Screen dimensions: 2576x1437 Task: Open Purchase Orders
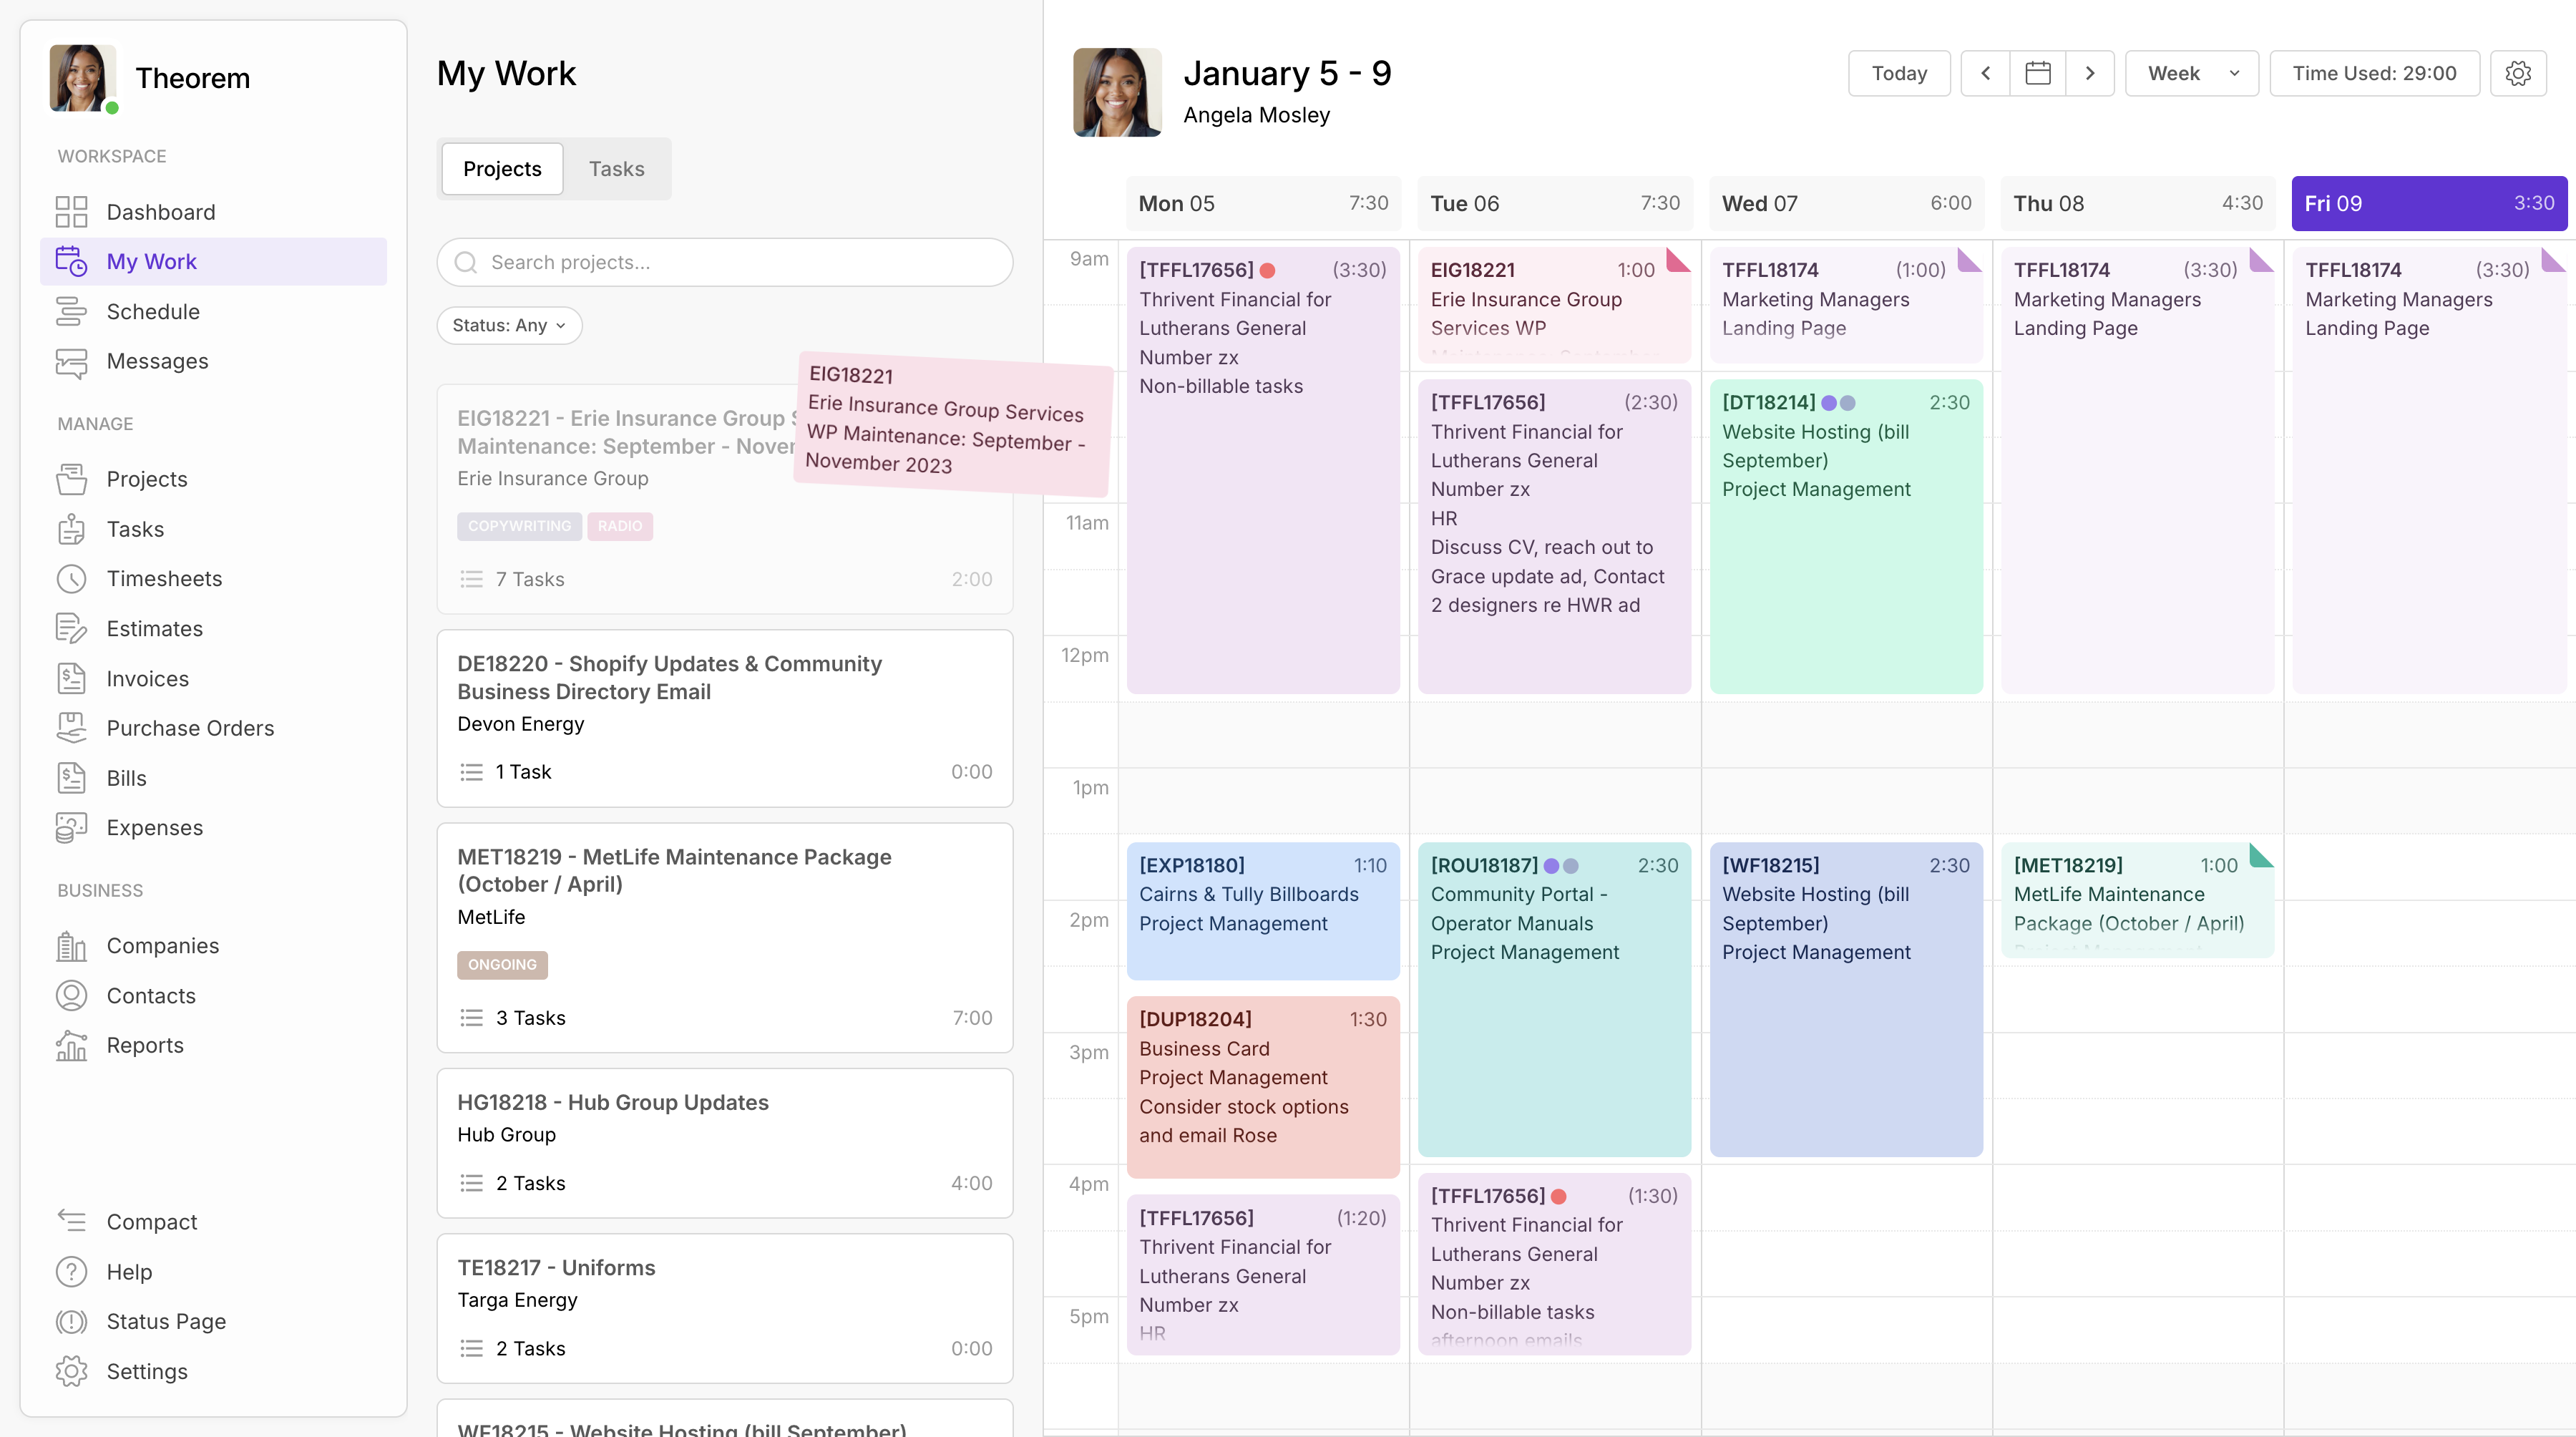[x=190, y=728]
